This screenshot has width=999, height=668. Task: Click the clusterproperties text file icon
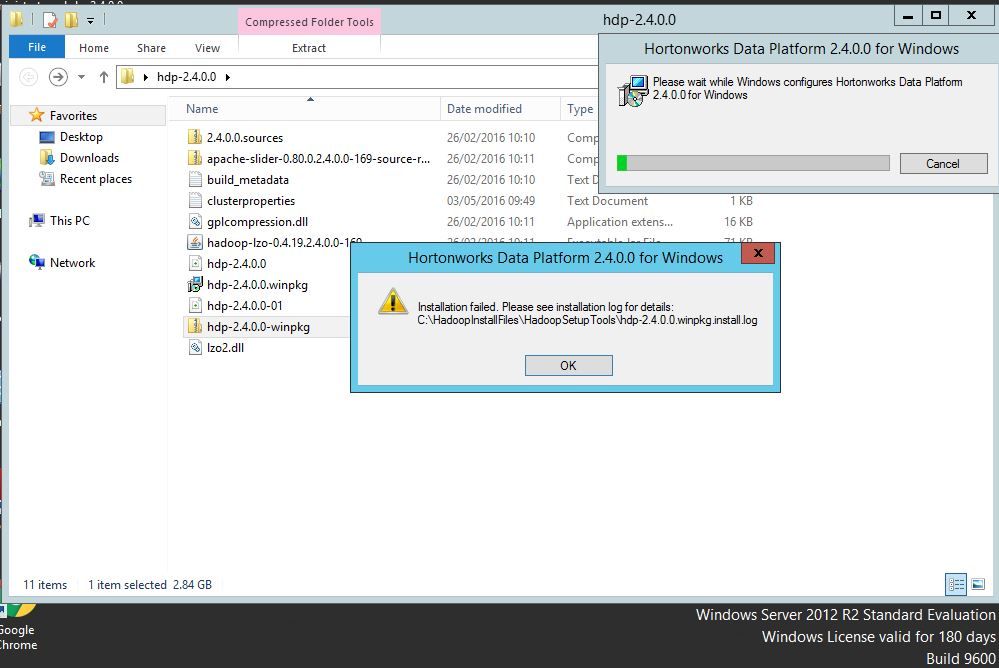click(x=195, y=200)
